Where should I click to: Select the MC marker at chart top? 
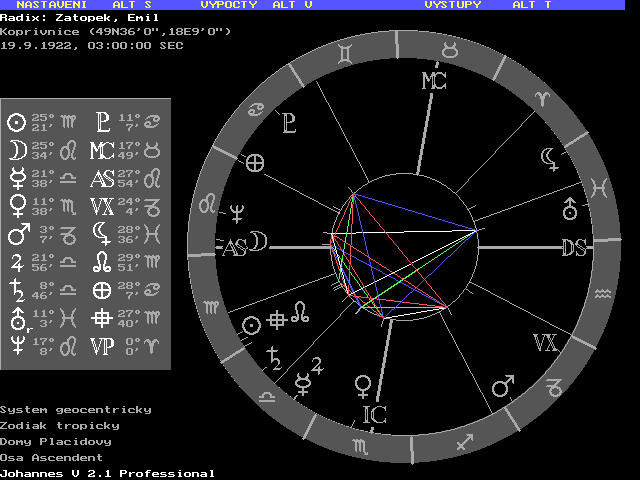click(x=433, y=80)
